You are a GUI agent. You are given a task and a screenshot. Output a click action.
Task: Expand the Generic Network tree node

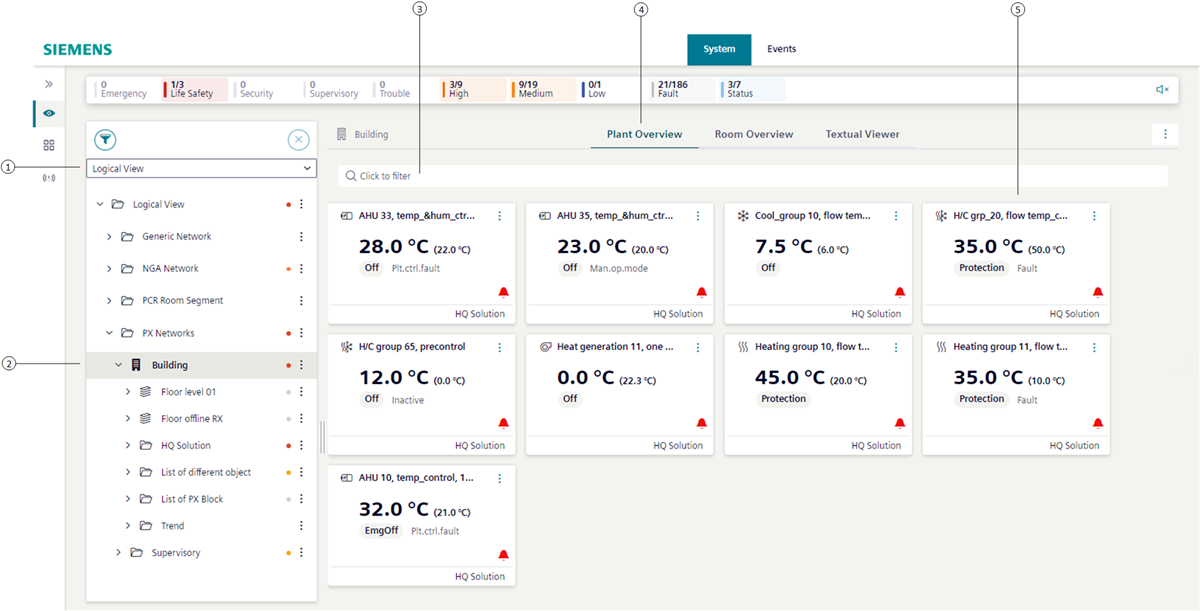(x=109, y=237)
